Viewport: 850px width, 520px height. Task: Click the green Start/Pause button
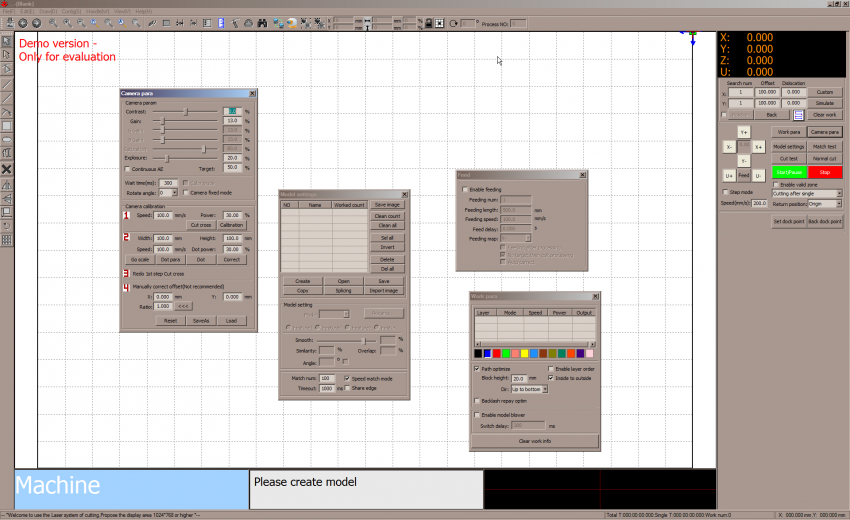(x=789, y=172)
